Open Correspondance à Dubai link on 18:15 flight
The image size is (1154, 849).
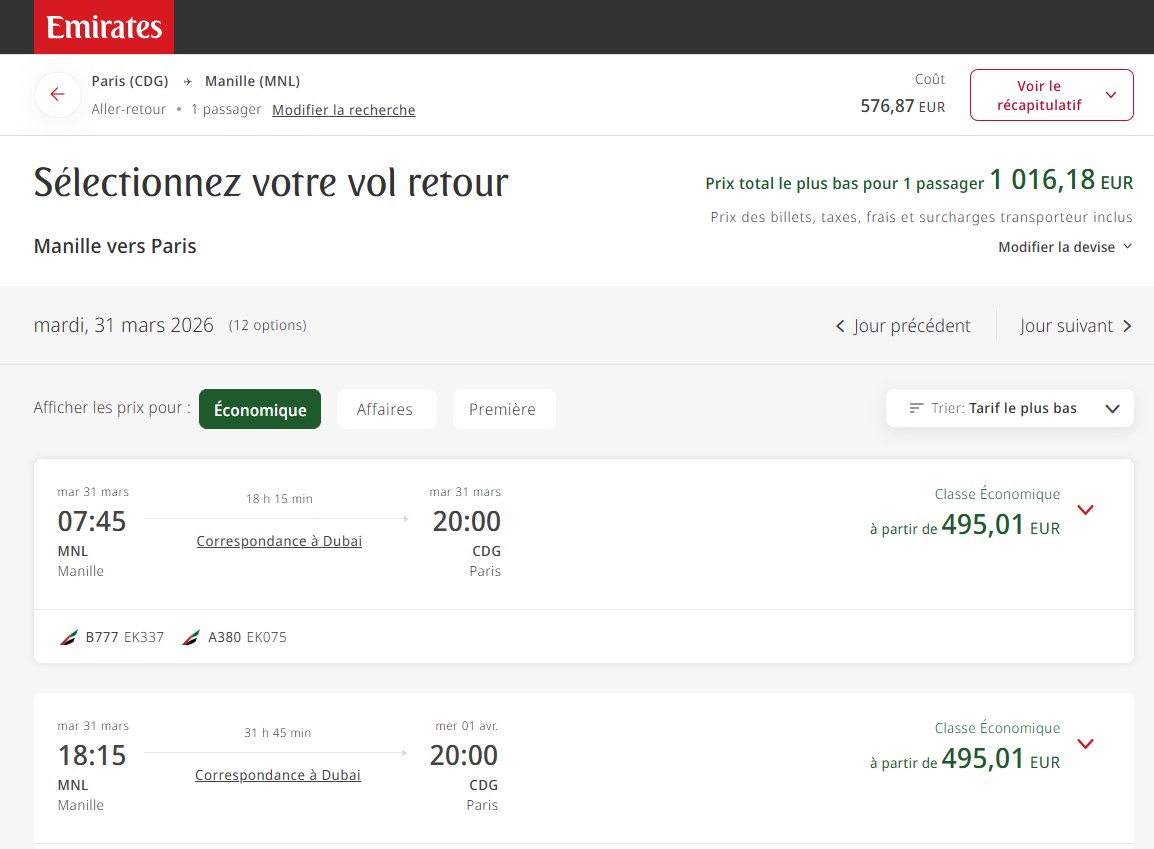click(x=278, y=775)
